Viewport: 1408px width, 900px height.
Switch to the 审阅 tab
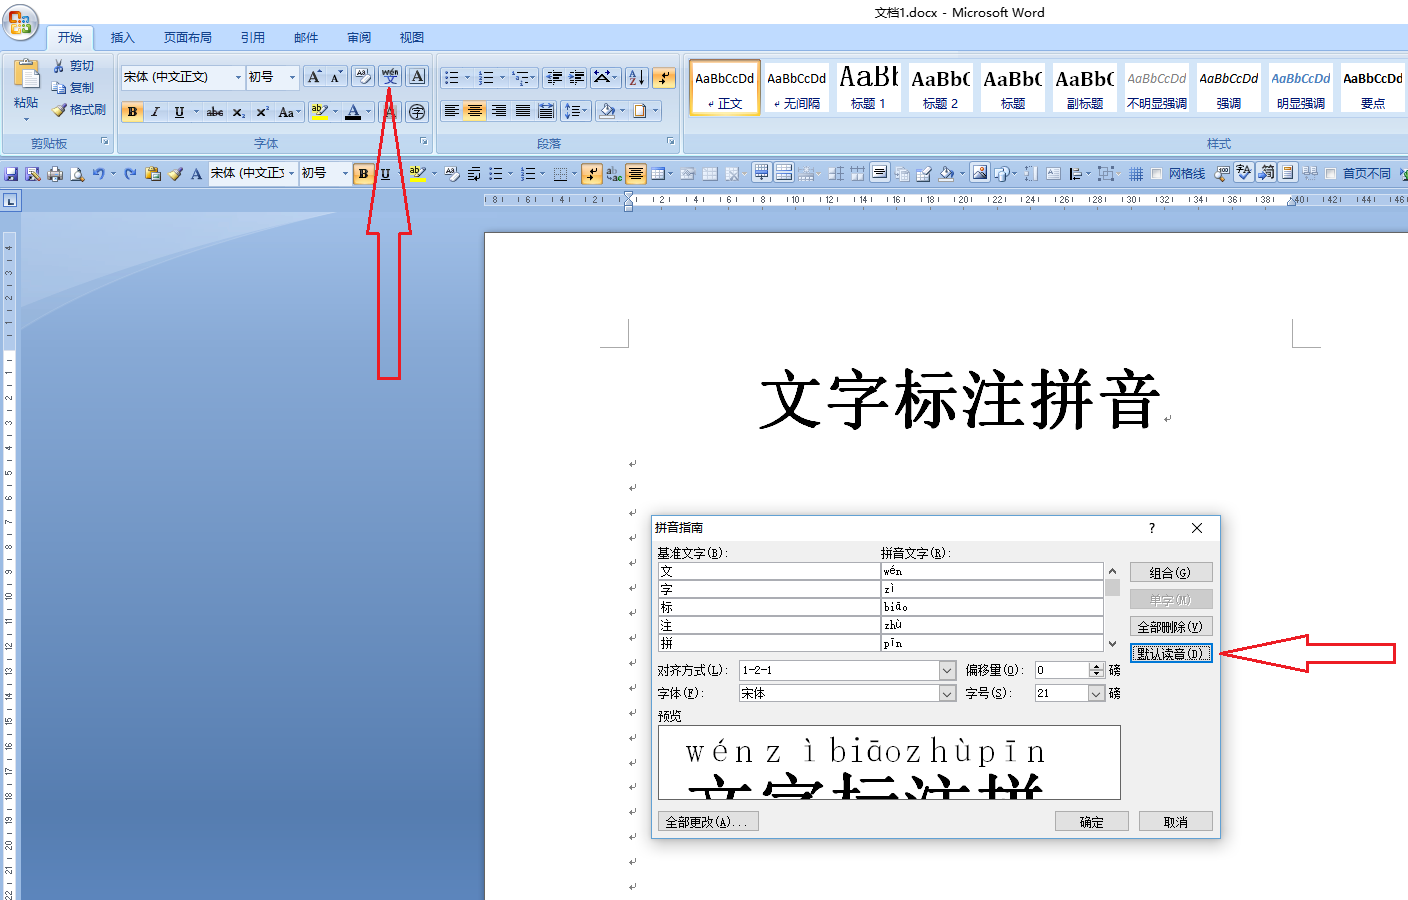pos(359,38)
